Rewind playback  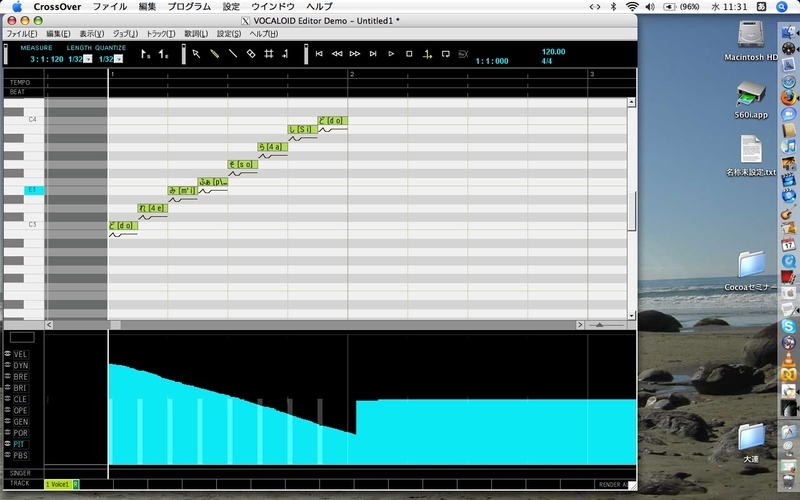tap(337, 54)
